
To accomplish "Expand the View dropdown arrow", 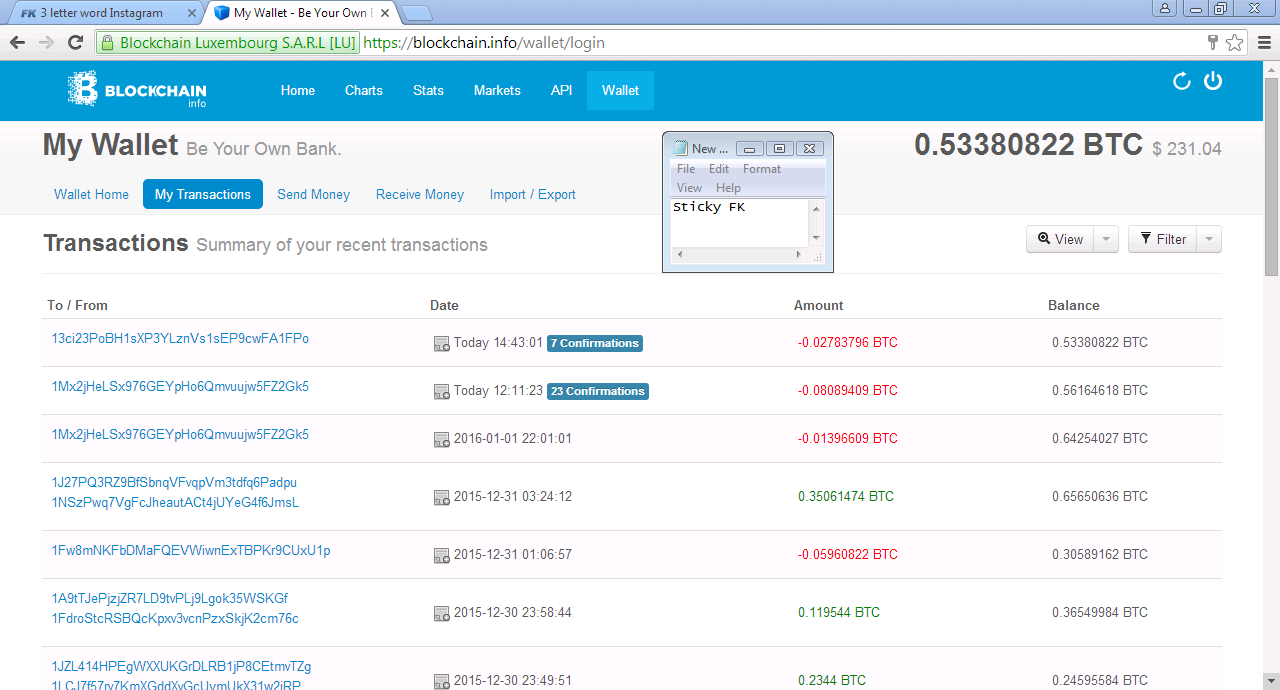I will [x=1106, y=239].
